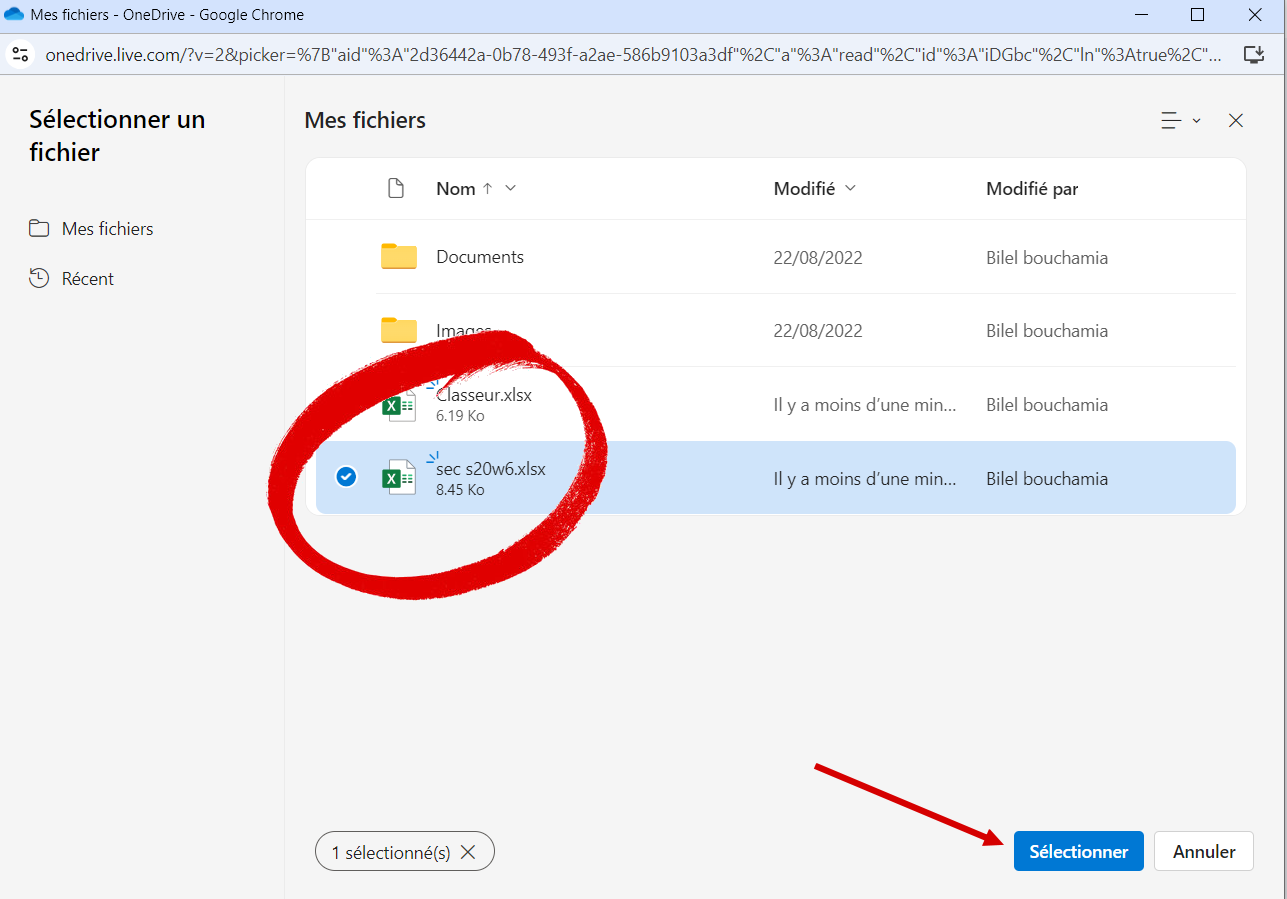This screenshot has width=1287, height=899.
Task: Click the modified time in Classeur.xlsx row
Action: point(865,405)
